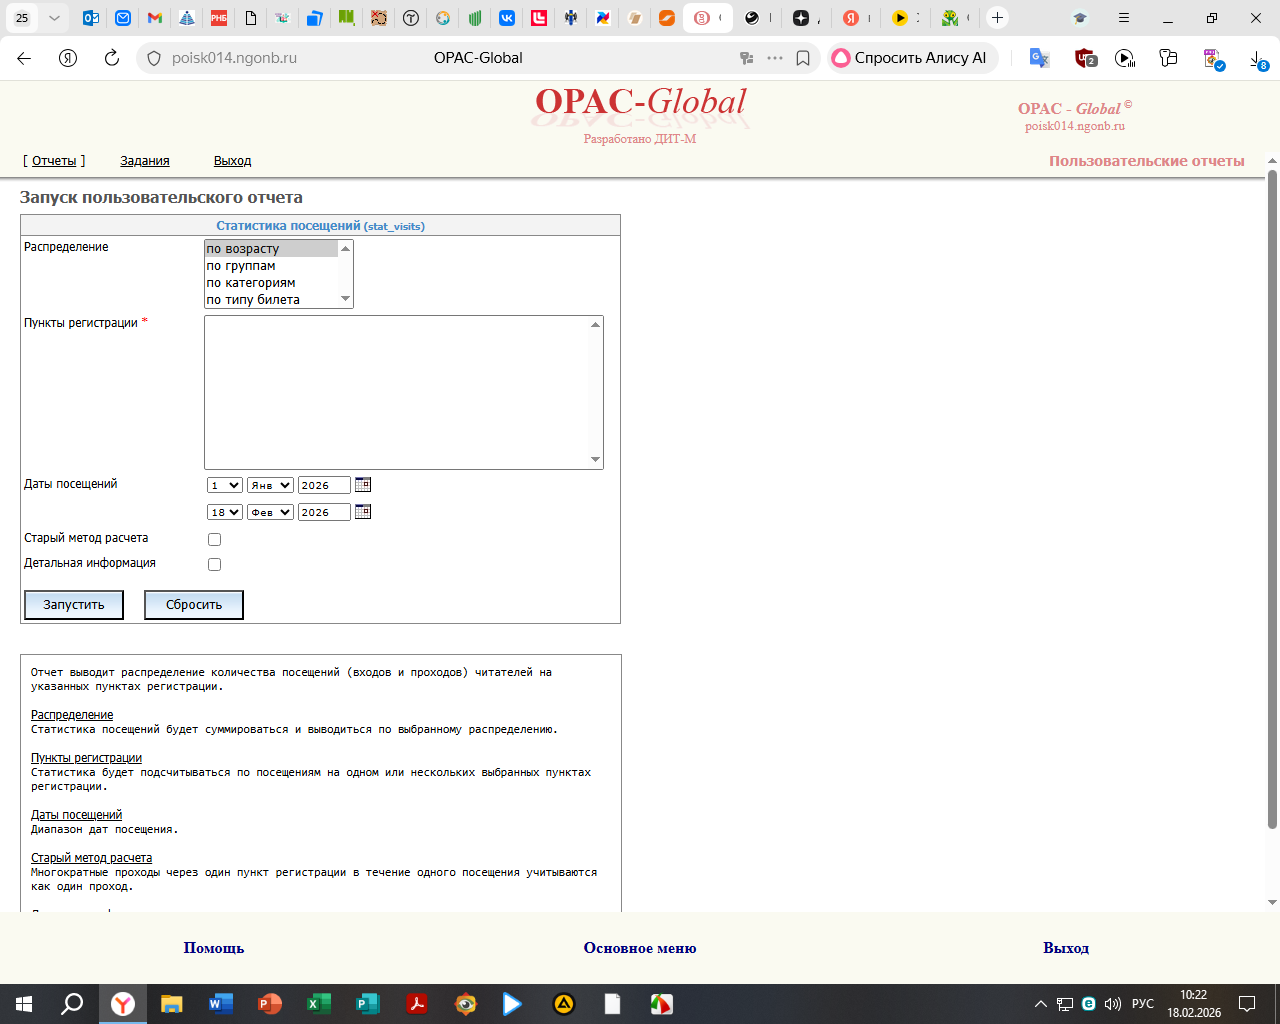Click the page vertical scrollbar
The image size is (1280, 1024).
(x=1272, y=500)
